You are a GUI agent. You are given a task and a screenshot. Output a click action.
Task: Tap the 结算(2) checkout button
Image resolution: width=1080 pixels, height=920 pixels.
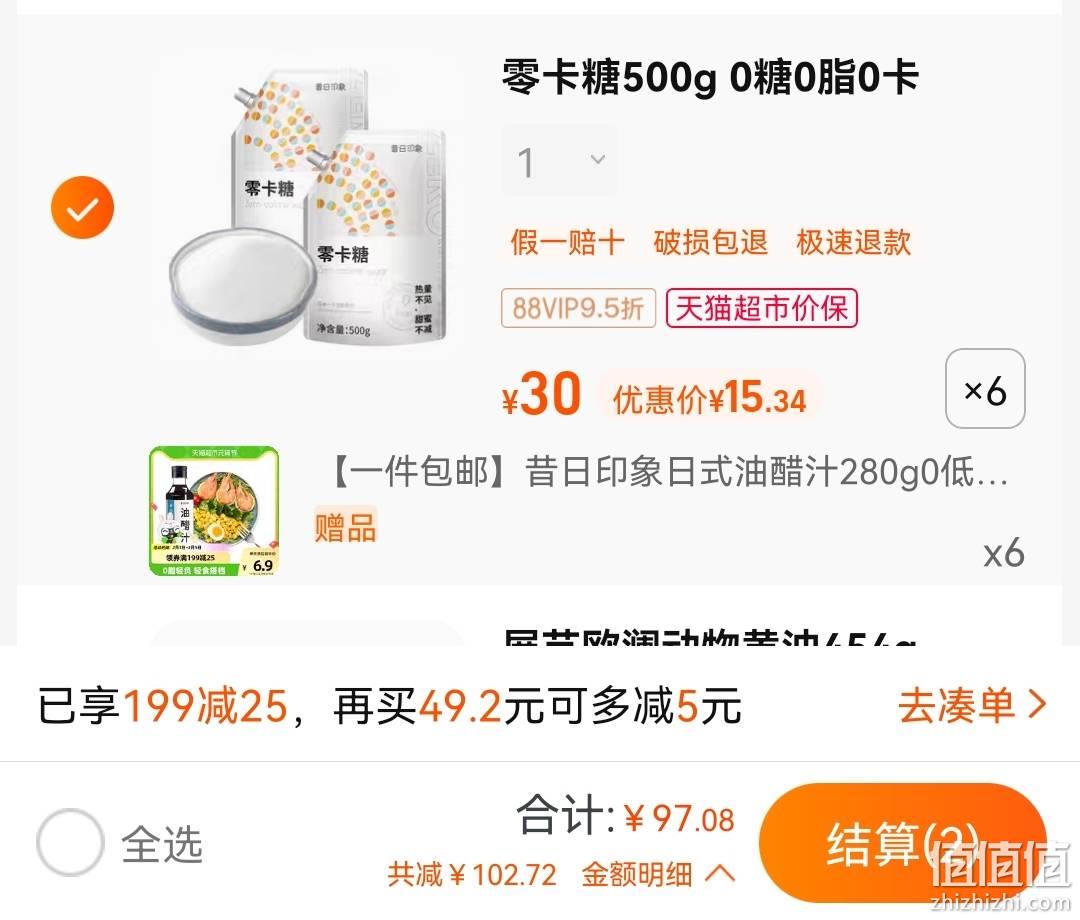[903, 843]
